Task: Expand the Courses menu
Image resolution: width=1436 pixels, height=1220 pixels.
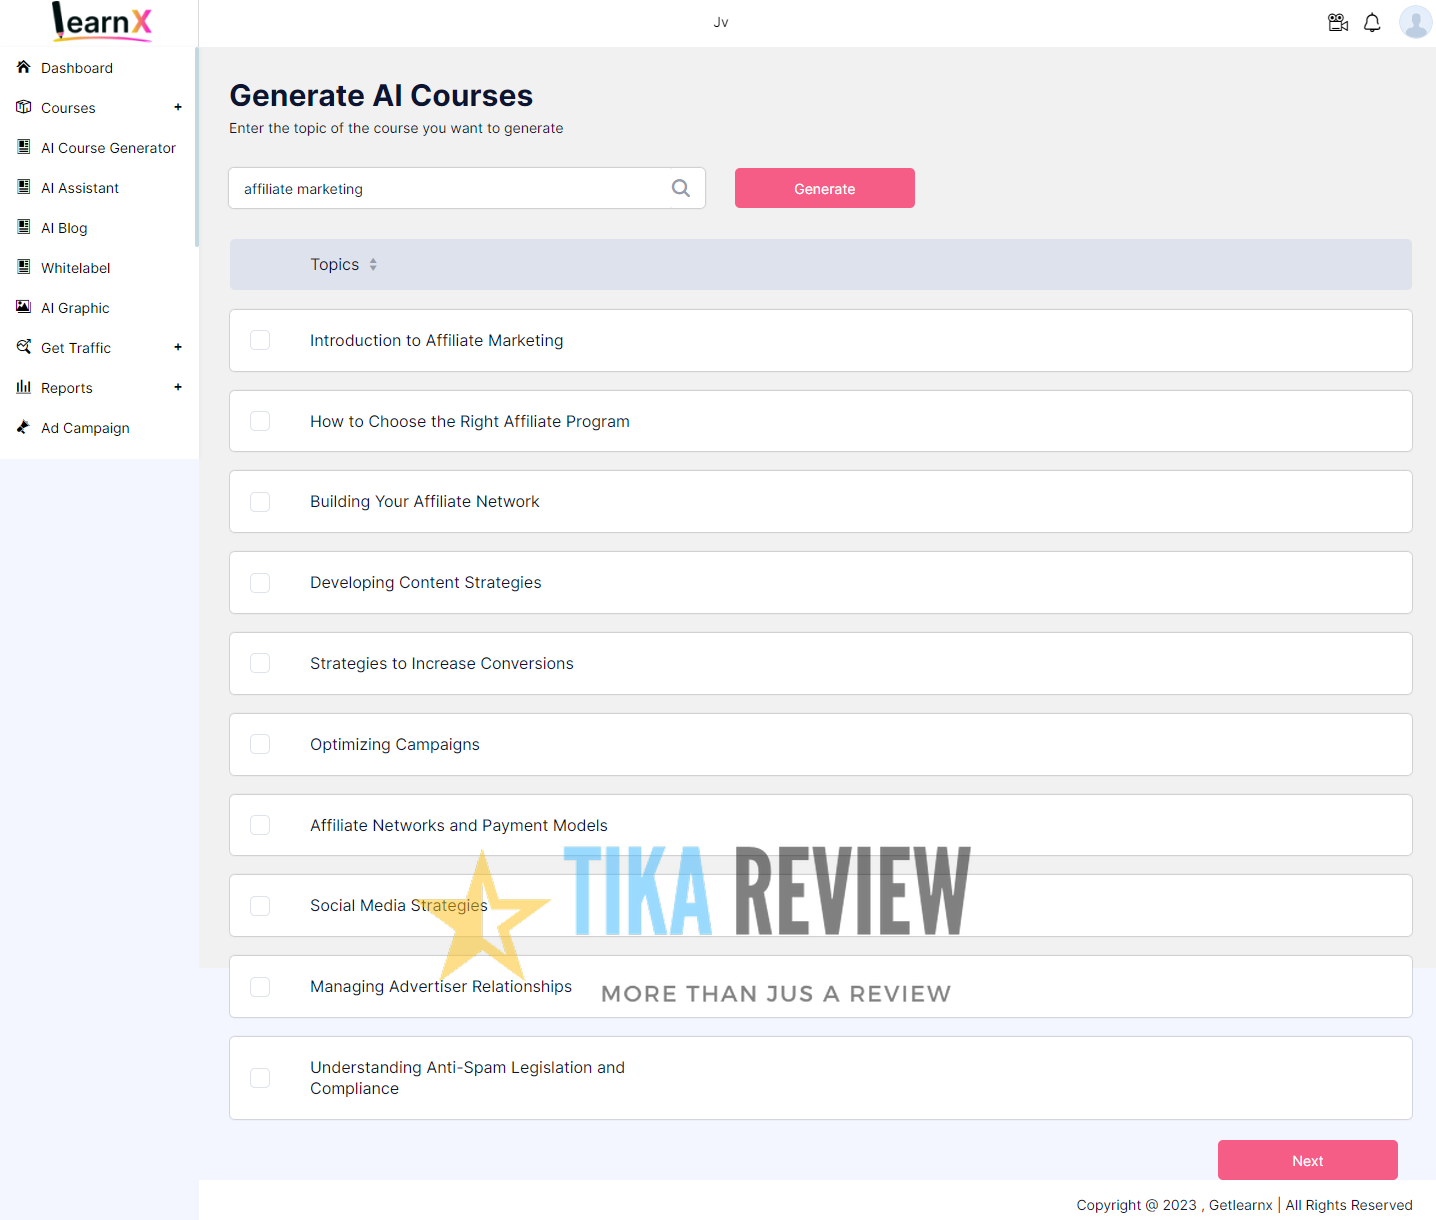Action: 178,107
